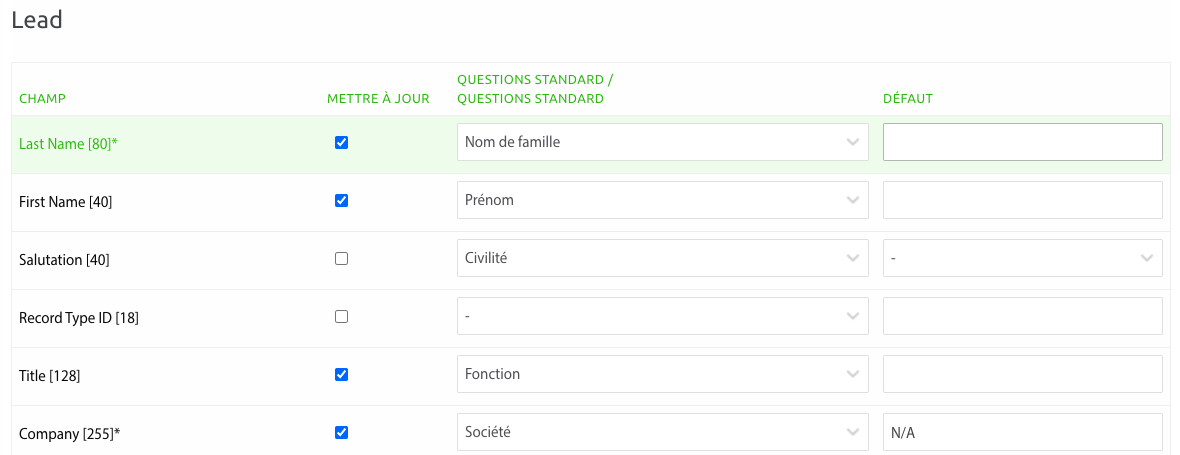Uncheck the Last Name update checkbox
The image size is (1180, 455).
tap(341, 143)
